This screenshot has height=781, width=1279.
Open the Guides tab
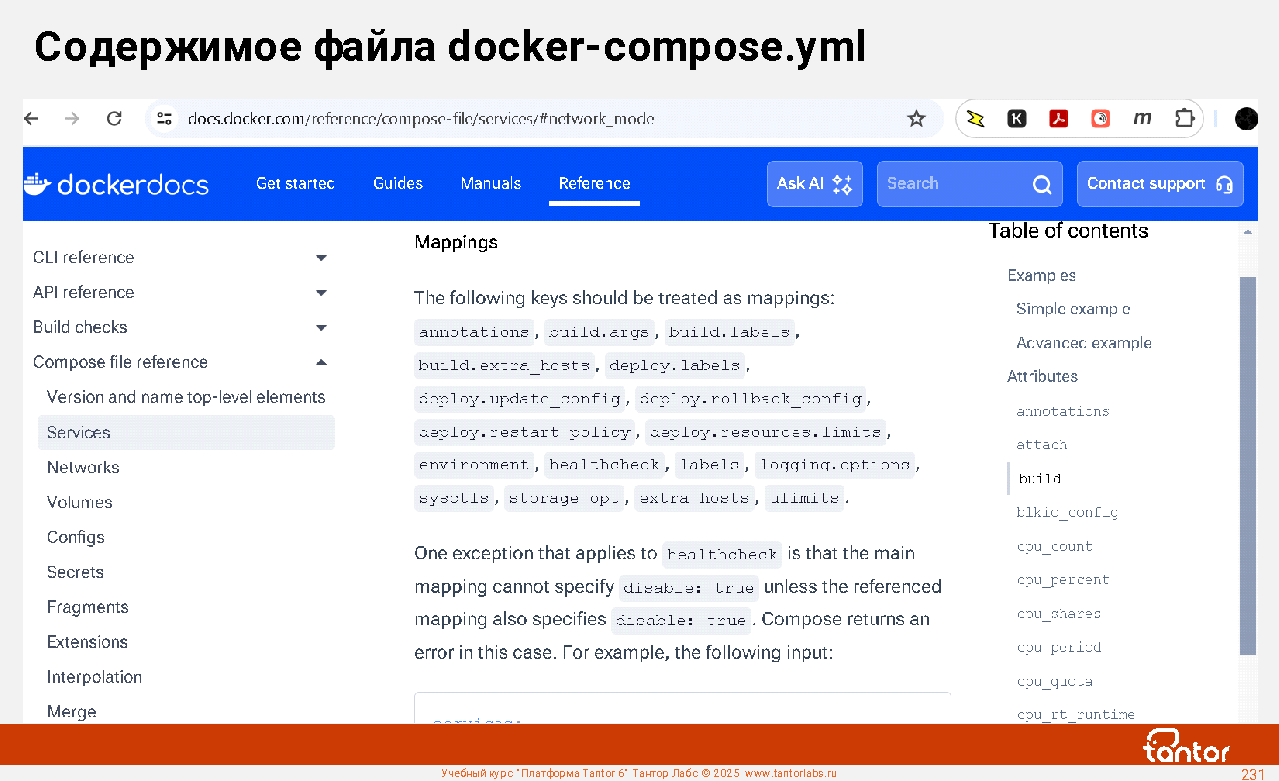click(398, 184)
